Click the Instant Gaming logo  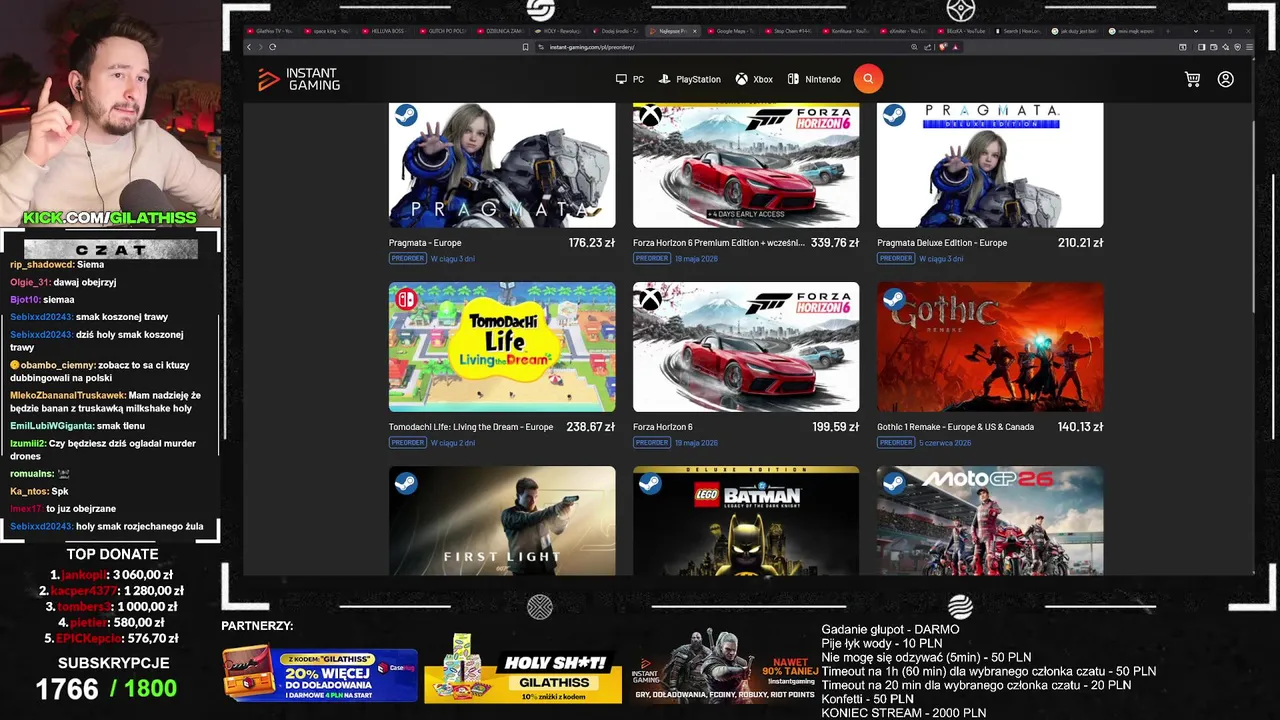[x=299, y=79]
